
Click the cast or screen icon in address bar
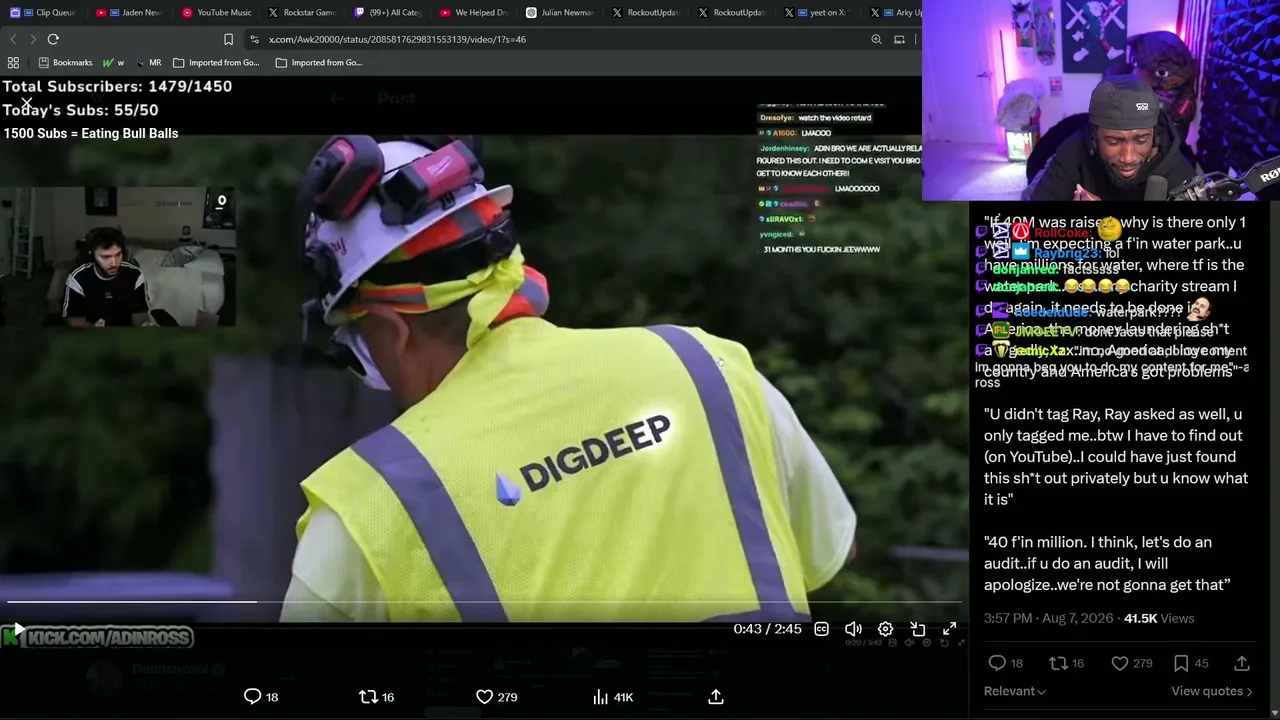pyautogui.click(x=899, y=39)
